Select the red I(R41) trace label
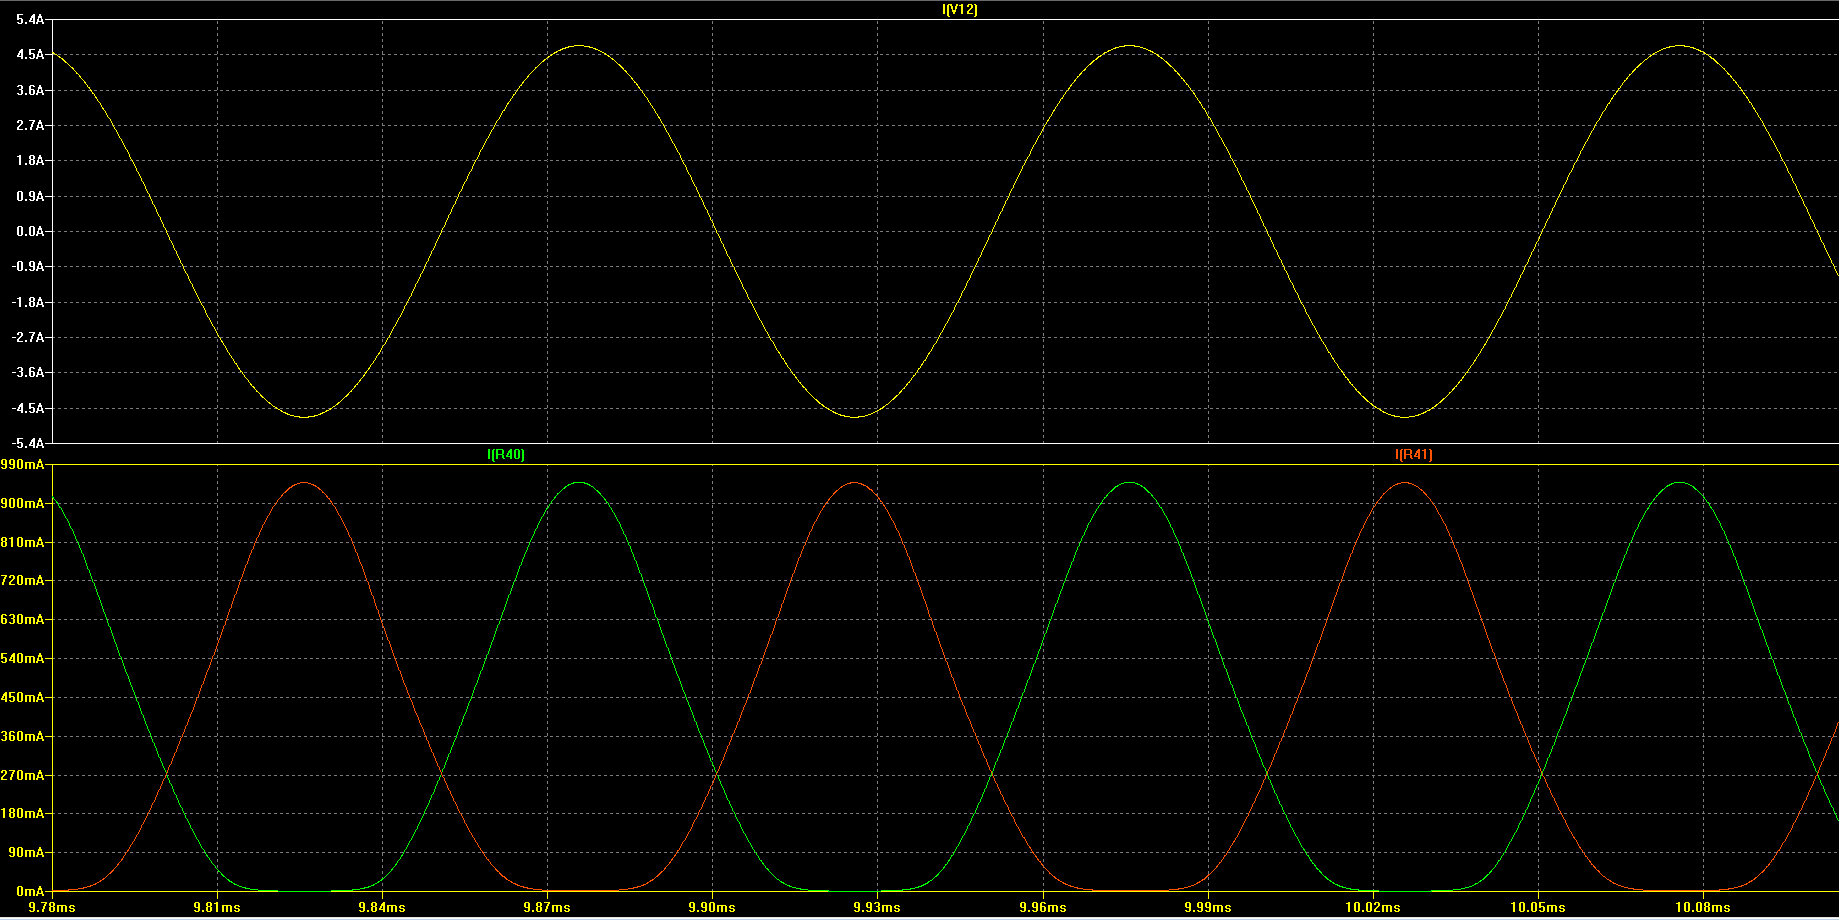 tap(1414, 455)
